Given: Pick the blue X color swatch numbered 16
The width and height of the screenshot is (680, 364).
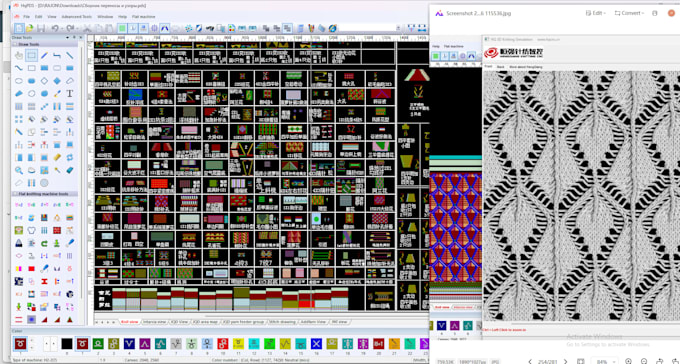Looking at the screenshot, I should 316,344.
